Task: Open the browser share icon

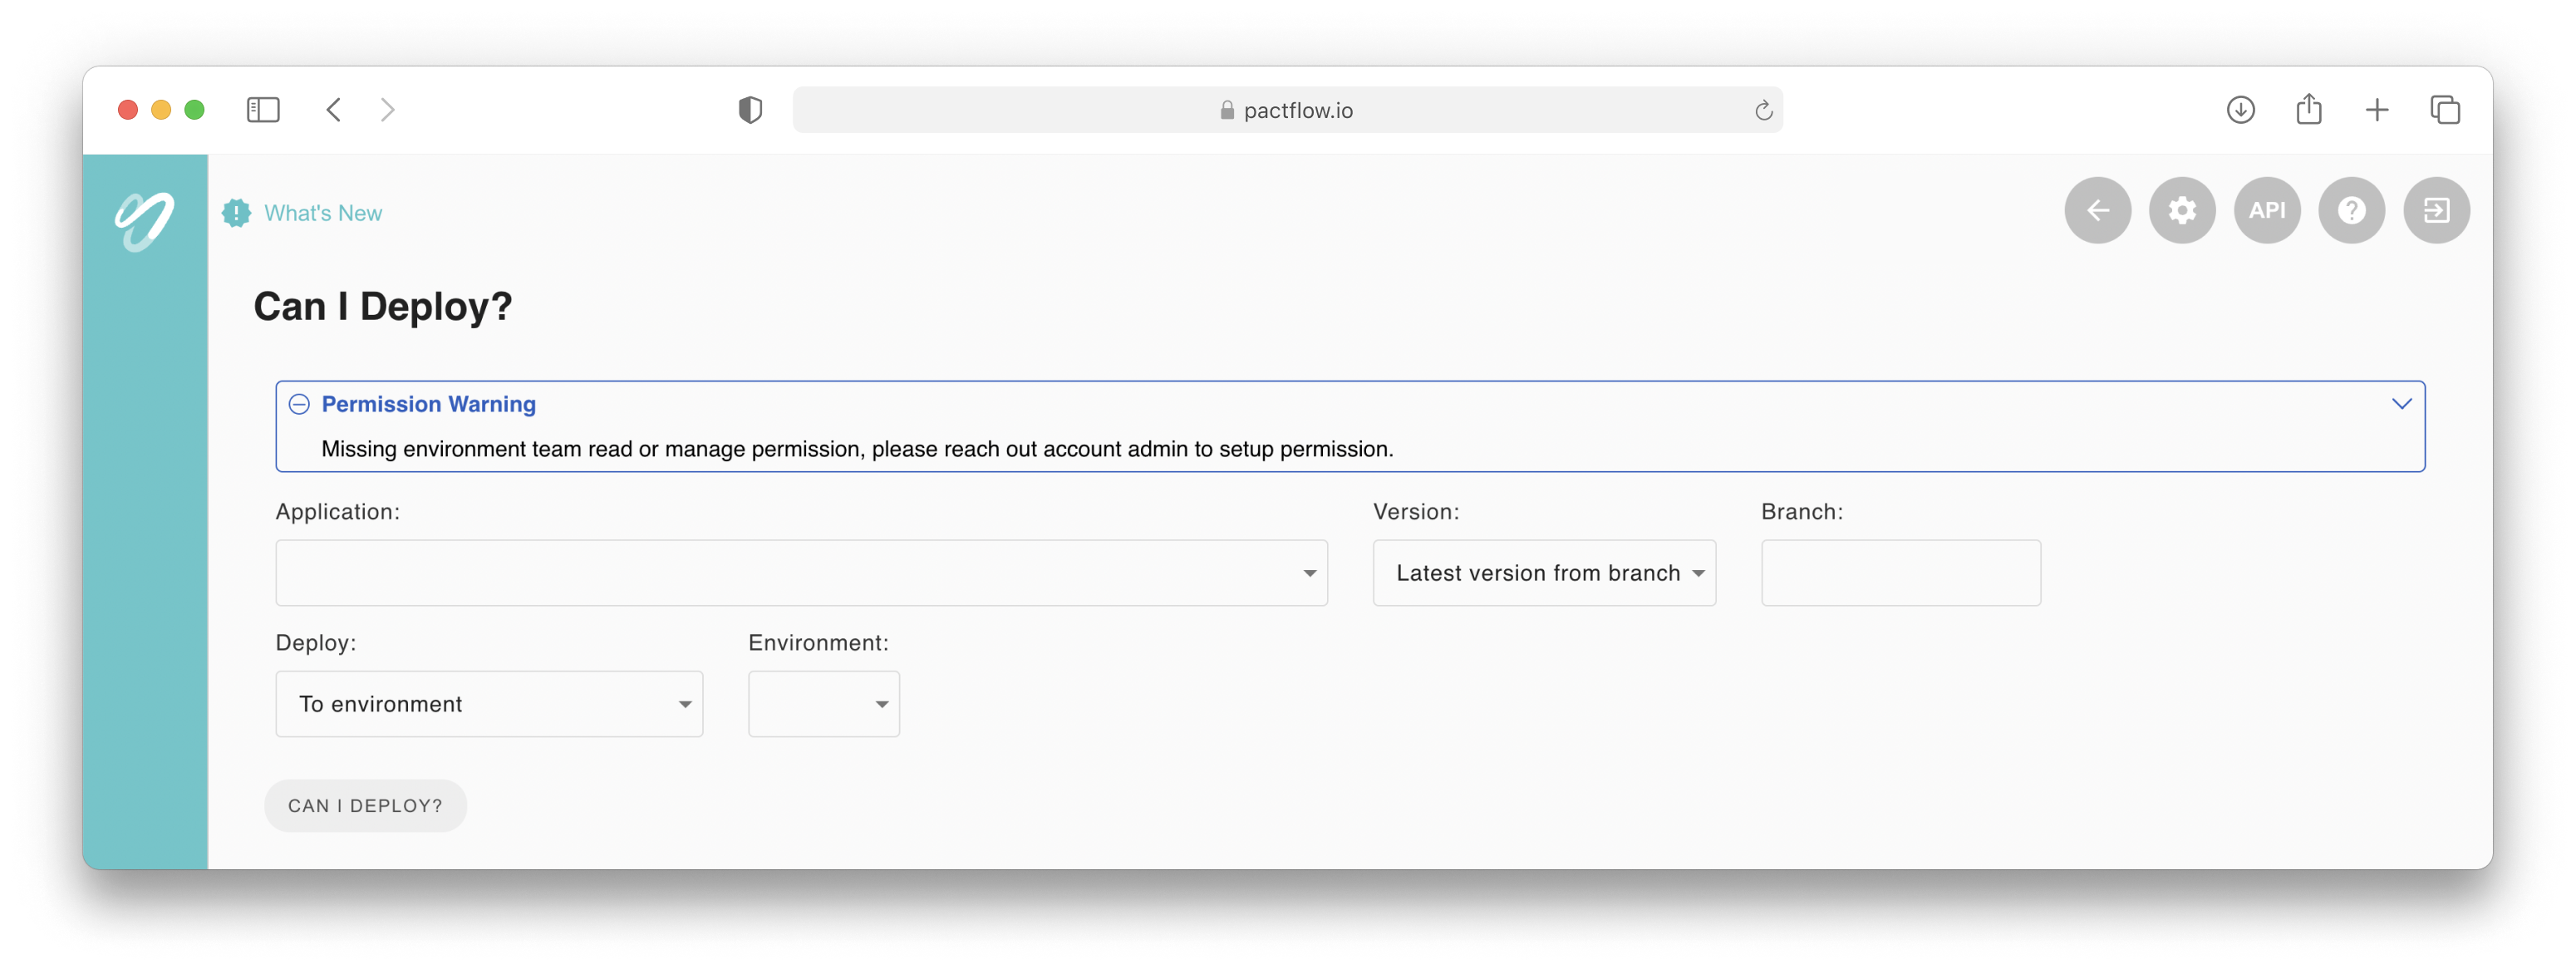Action: tap(2308, 109)
